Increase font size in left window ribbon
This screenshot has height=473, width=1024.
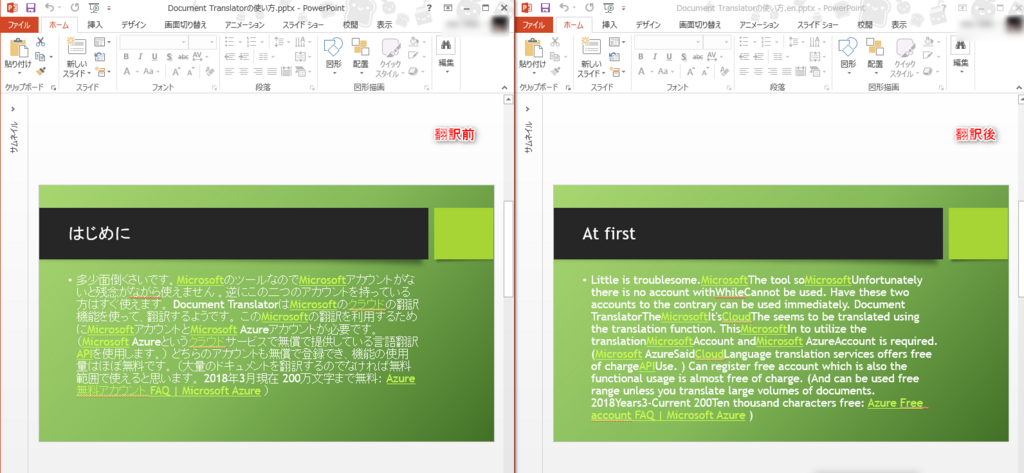[175, 71]
